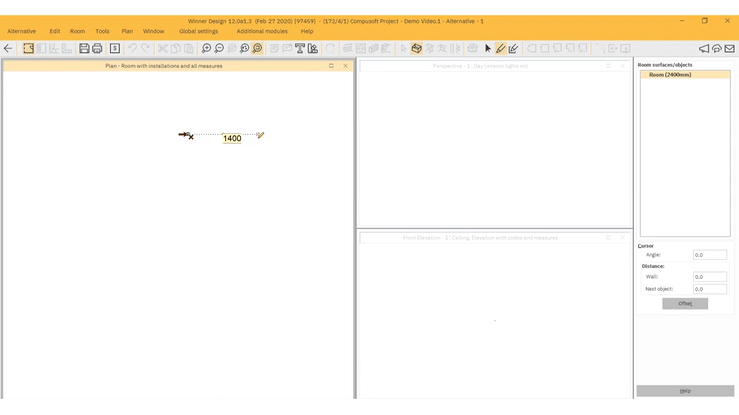Click the Angle input field
This screenshot has width=739, height=415.
[710, 255]
